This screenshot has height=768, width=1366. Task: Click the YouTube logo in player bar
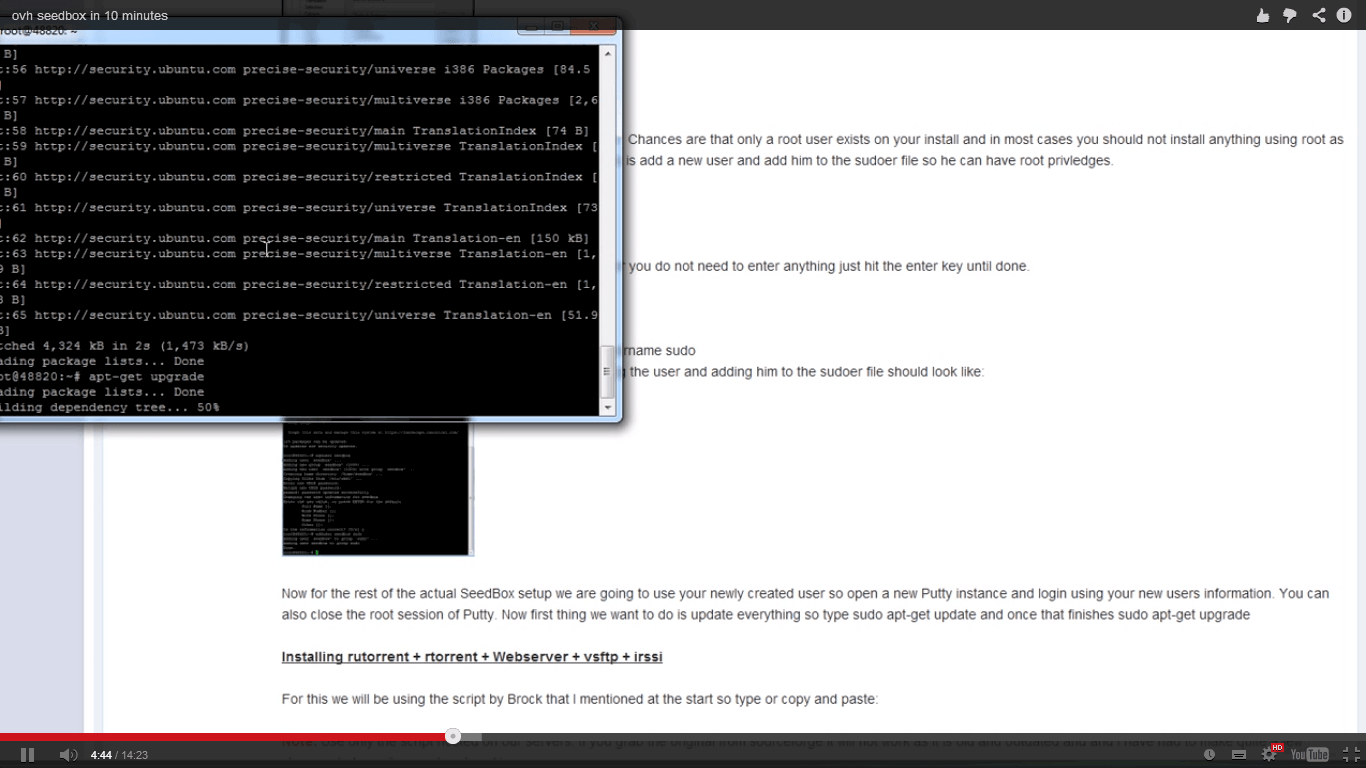point(1309,755)
